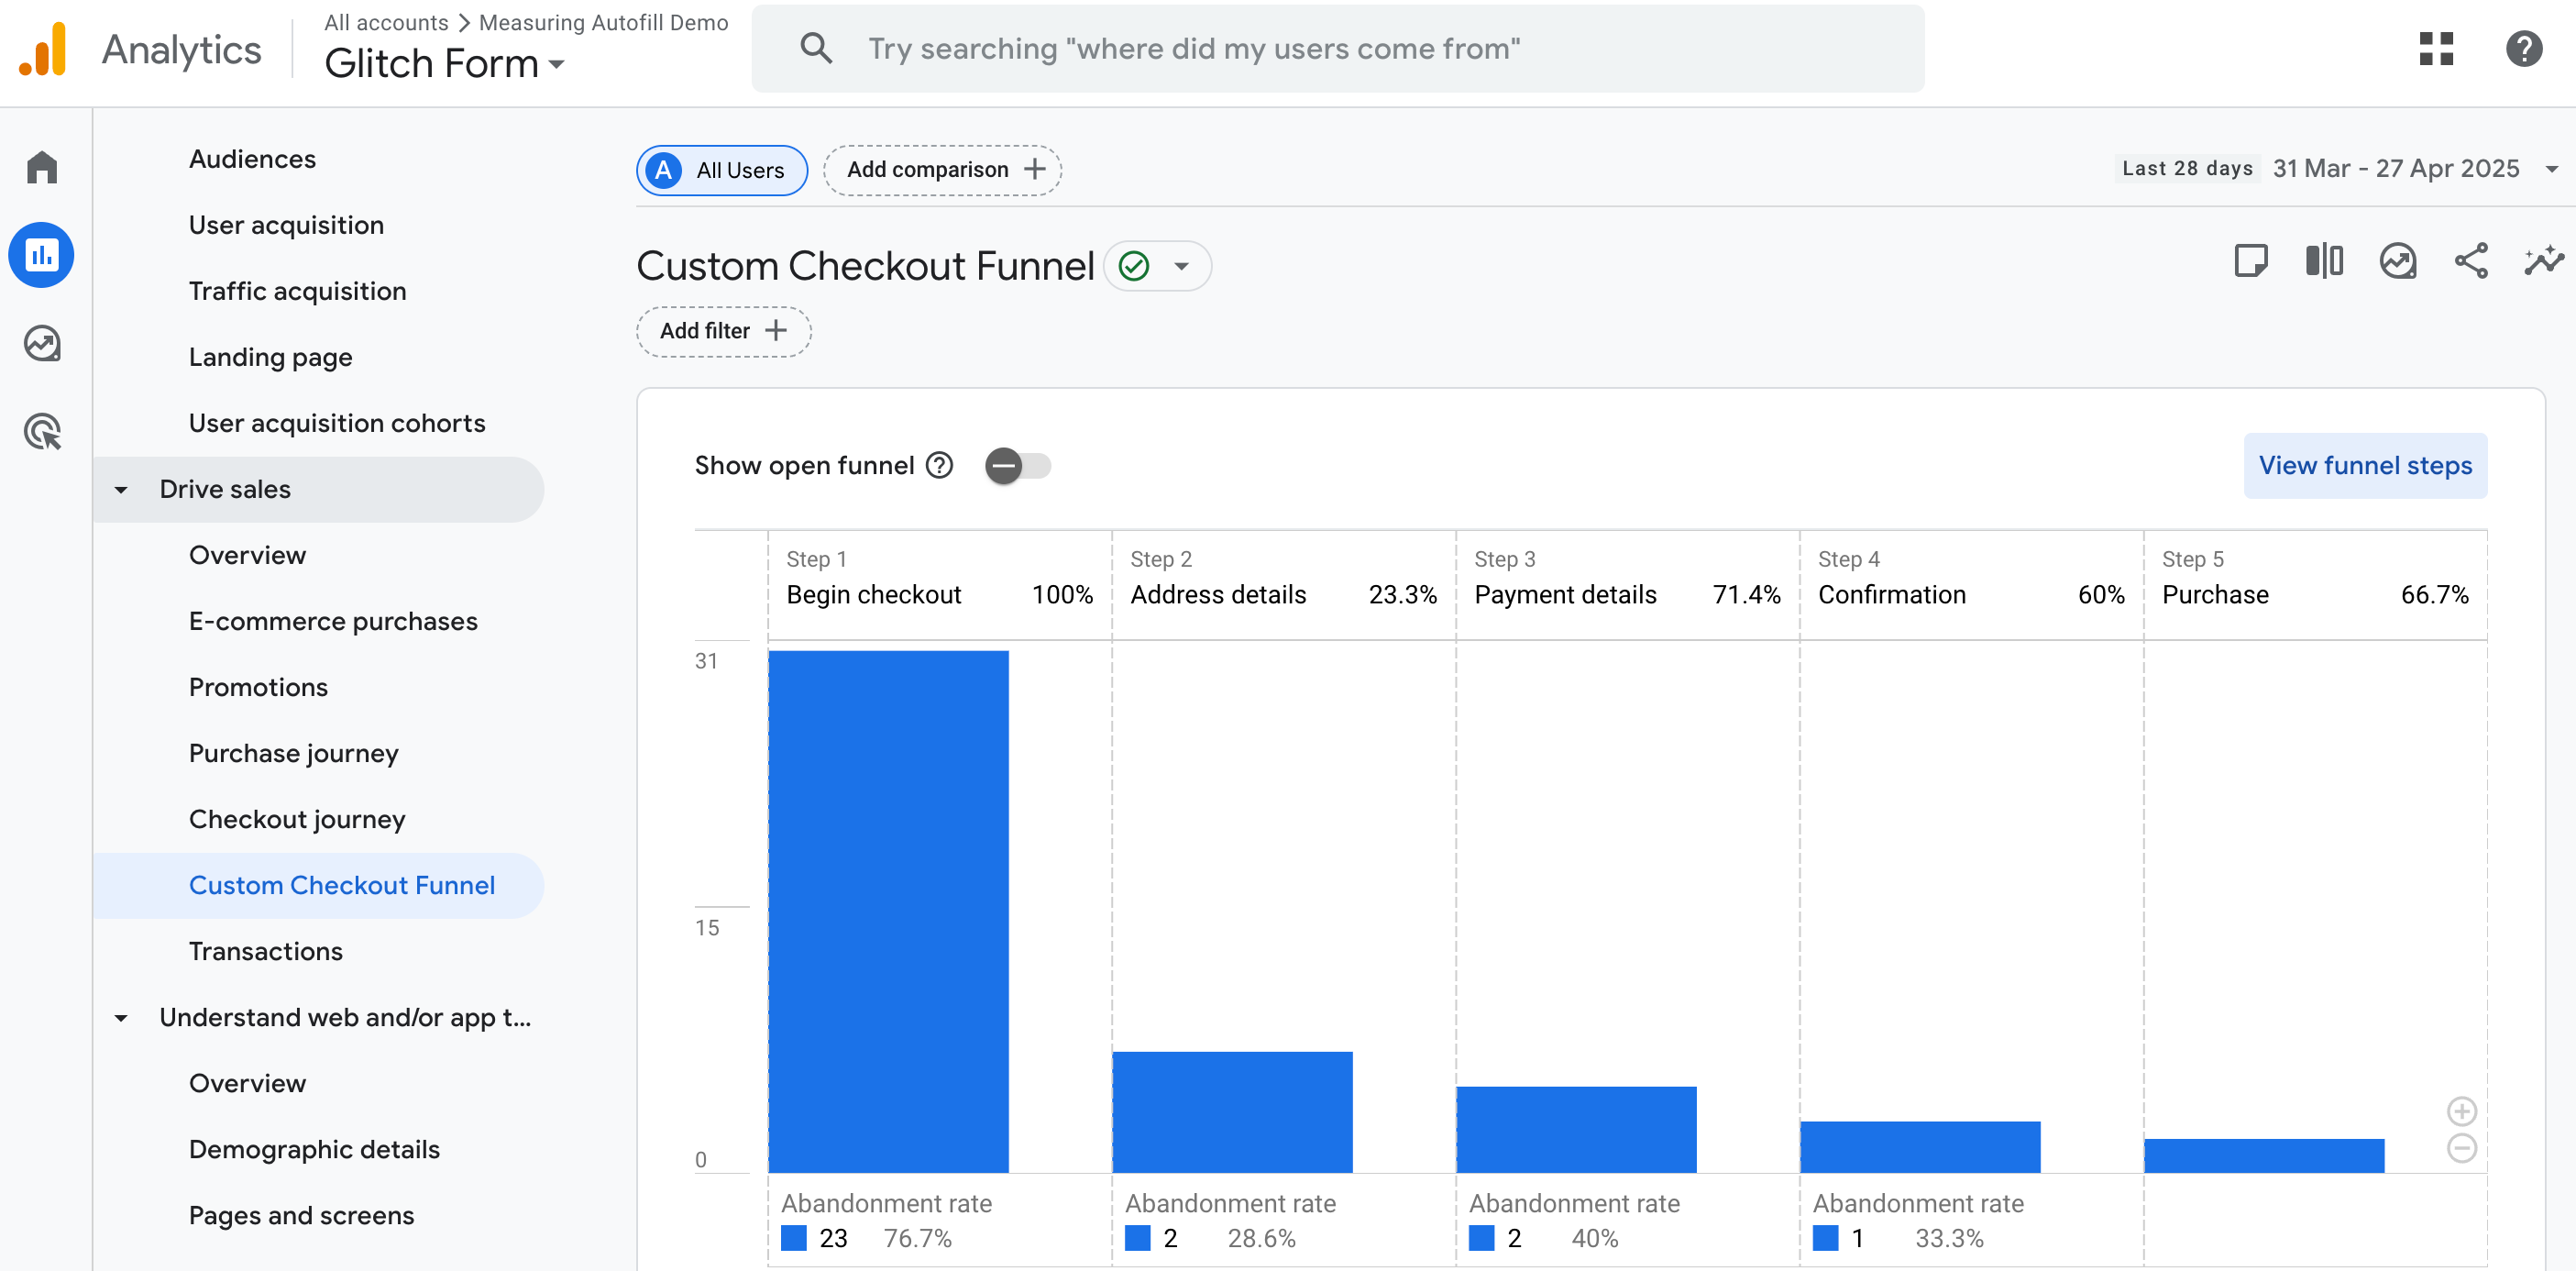Click Add filter below the report title
Viewport: 2576px width, 1271px height.
pyautogui.click(x=722, y=331)
